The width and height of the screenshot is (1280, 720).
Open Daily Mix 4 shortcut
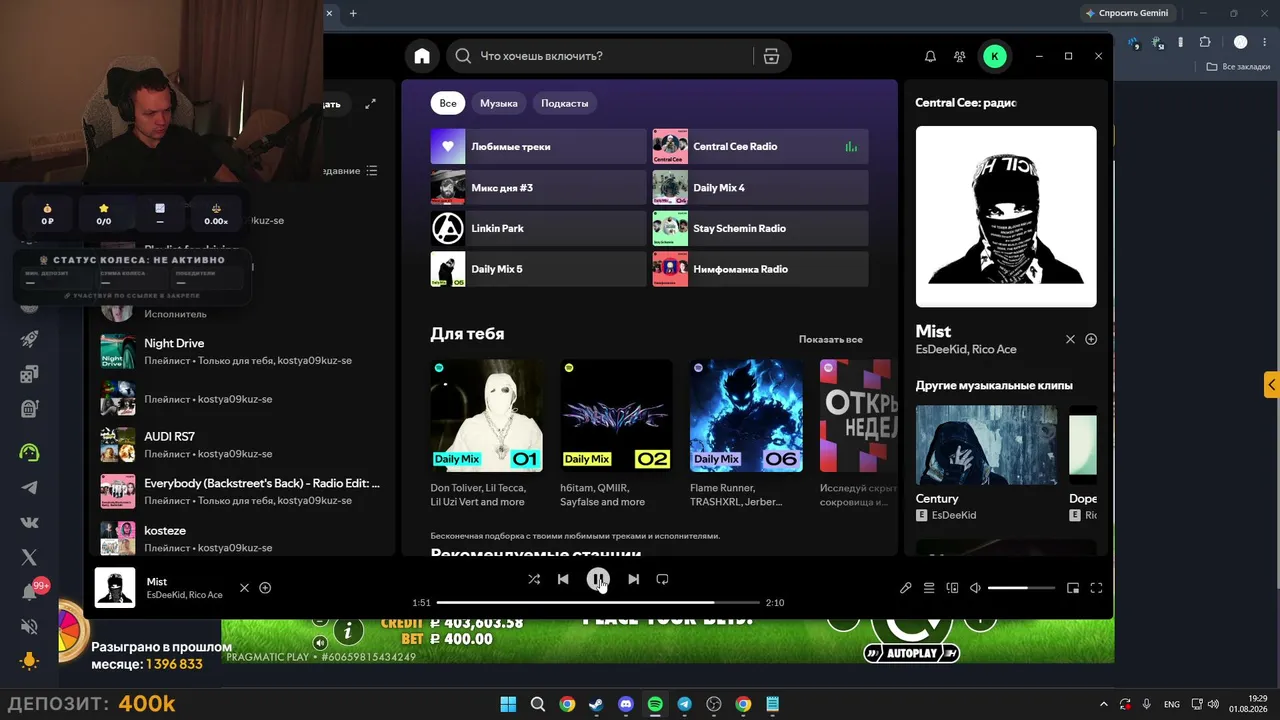(760, 187)
